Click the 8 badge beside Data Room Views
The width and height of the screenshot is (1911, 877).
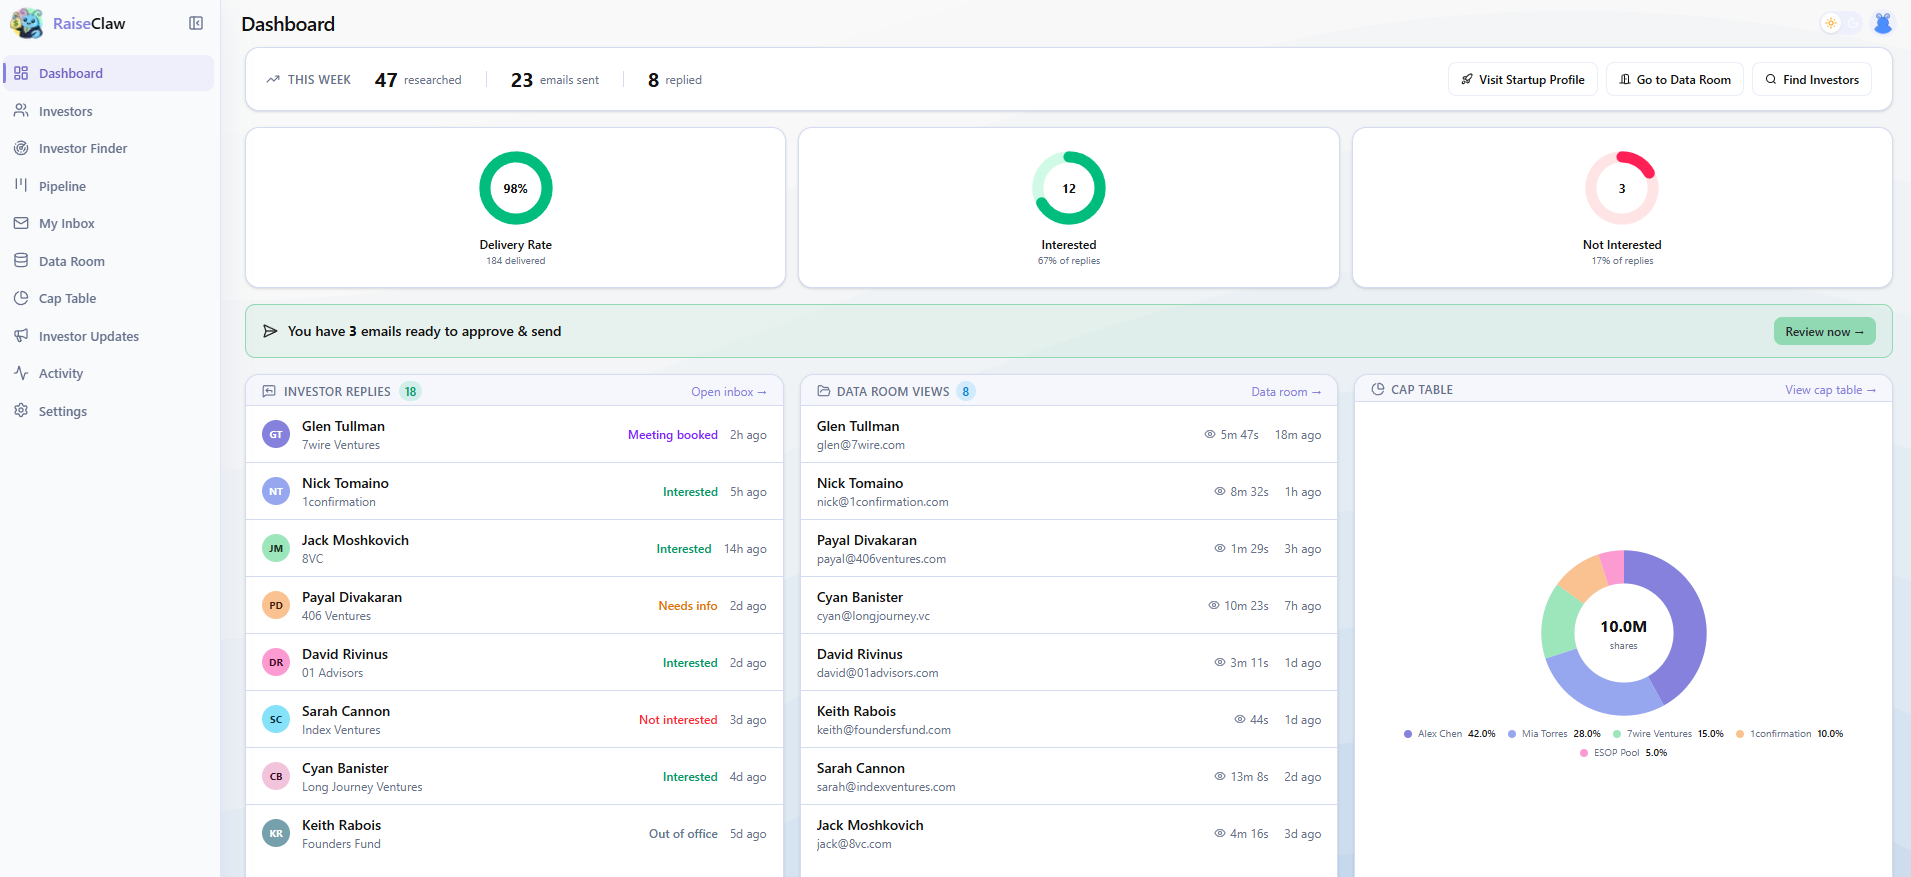pyautogui.click(x=966, y=391)
